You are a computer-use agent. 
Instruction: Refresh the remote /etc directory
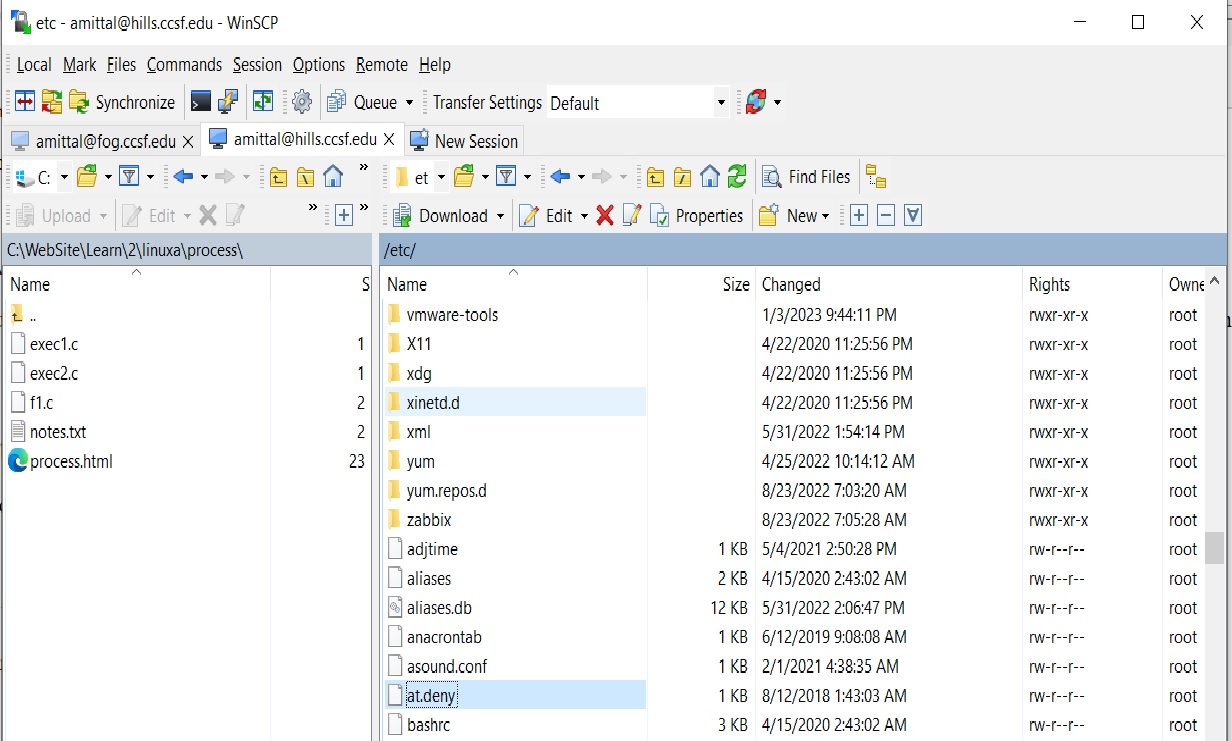pyautogui.click(x=737, y=177)
